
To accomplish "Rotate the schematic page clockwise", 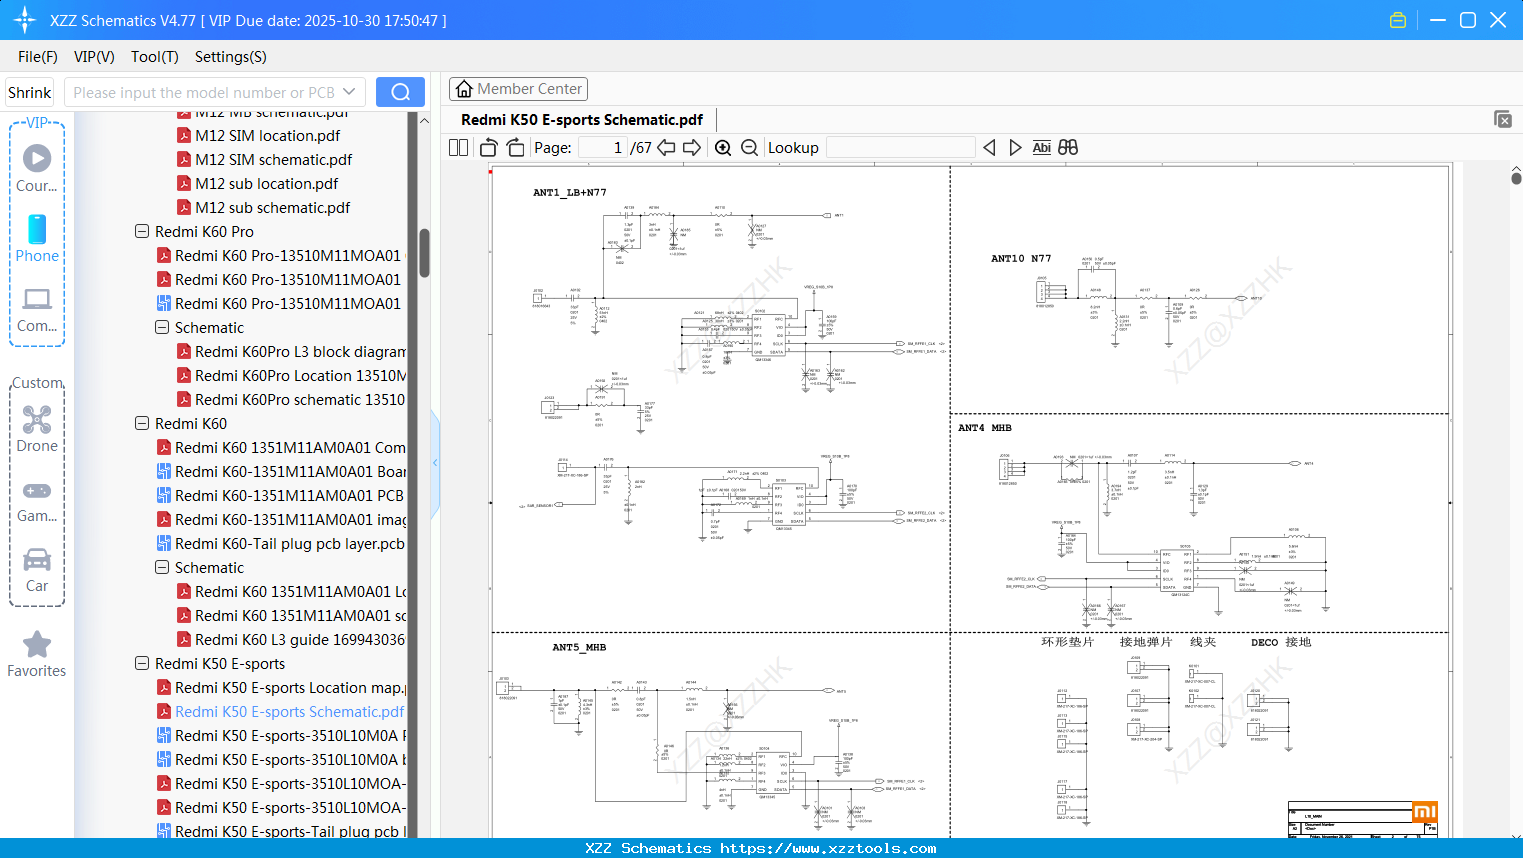I will click(515, 147).
